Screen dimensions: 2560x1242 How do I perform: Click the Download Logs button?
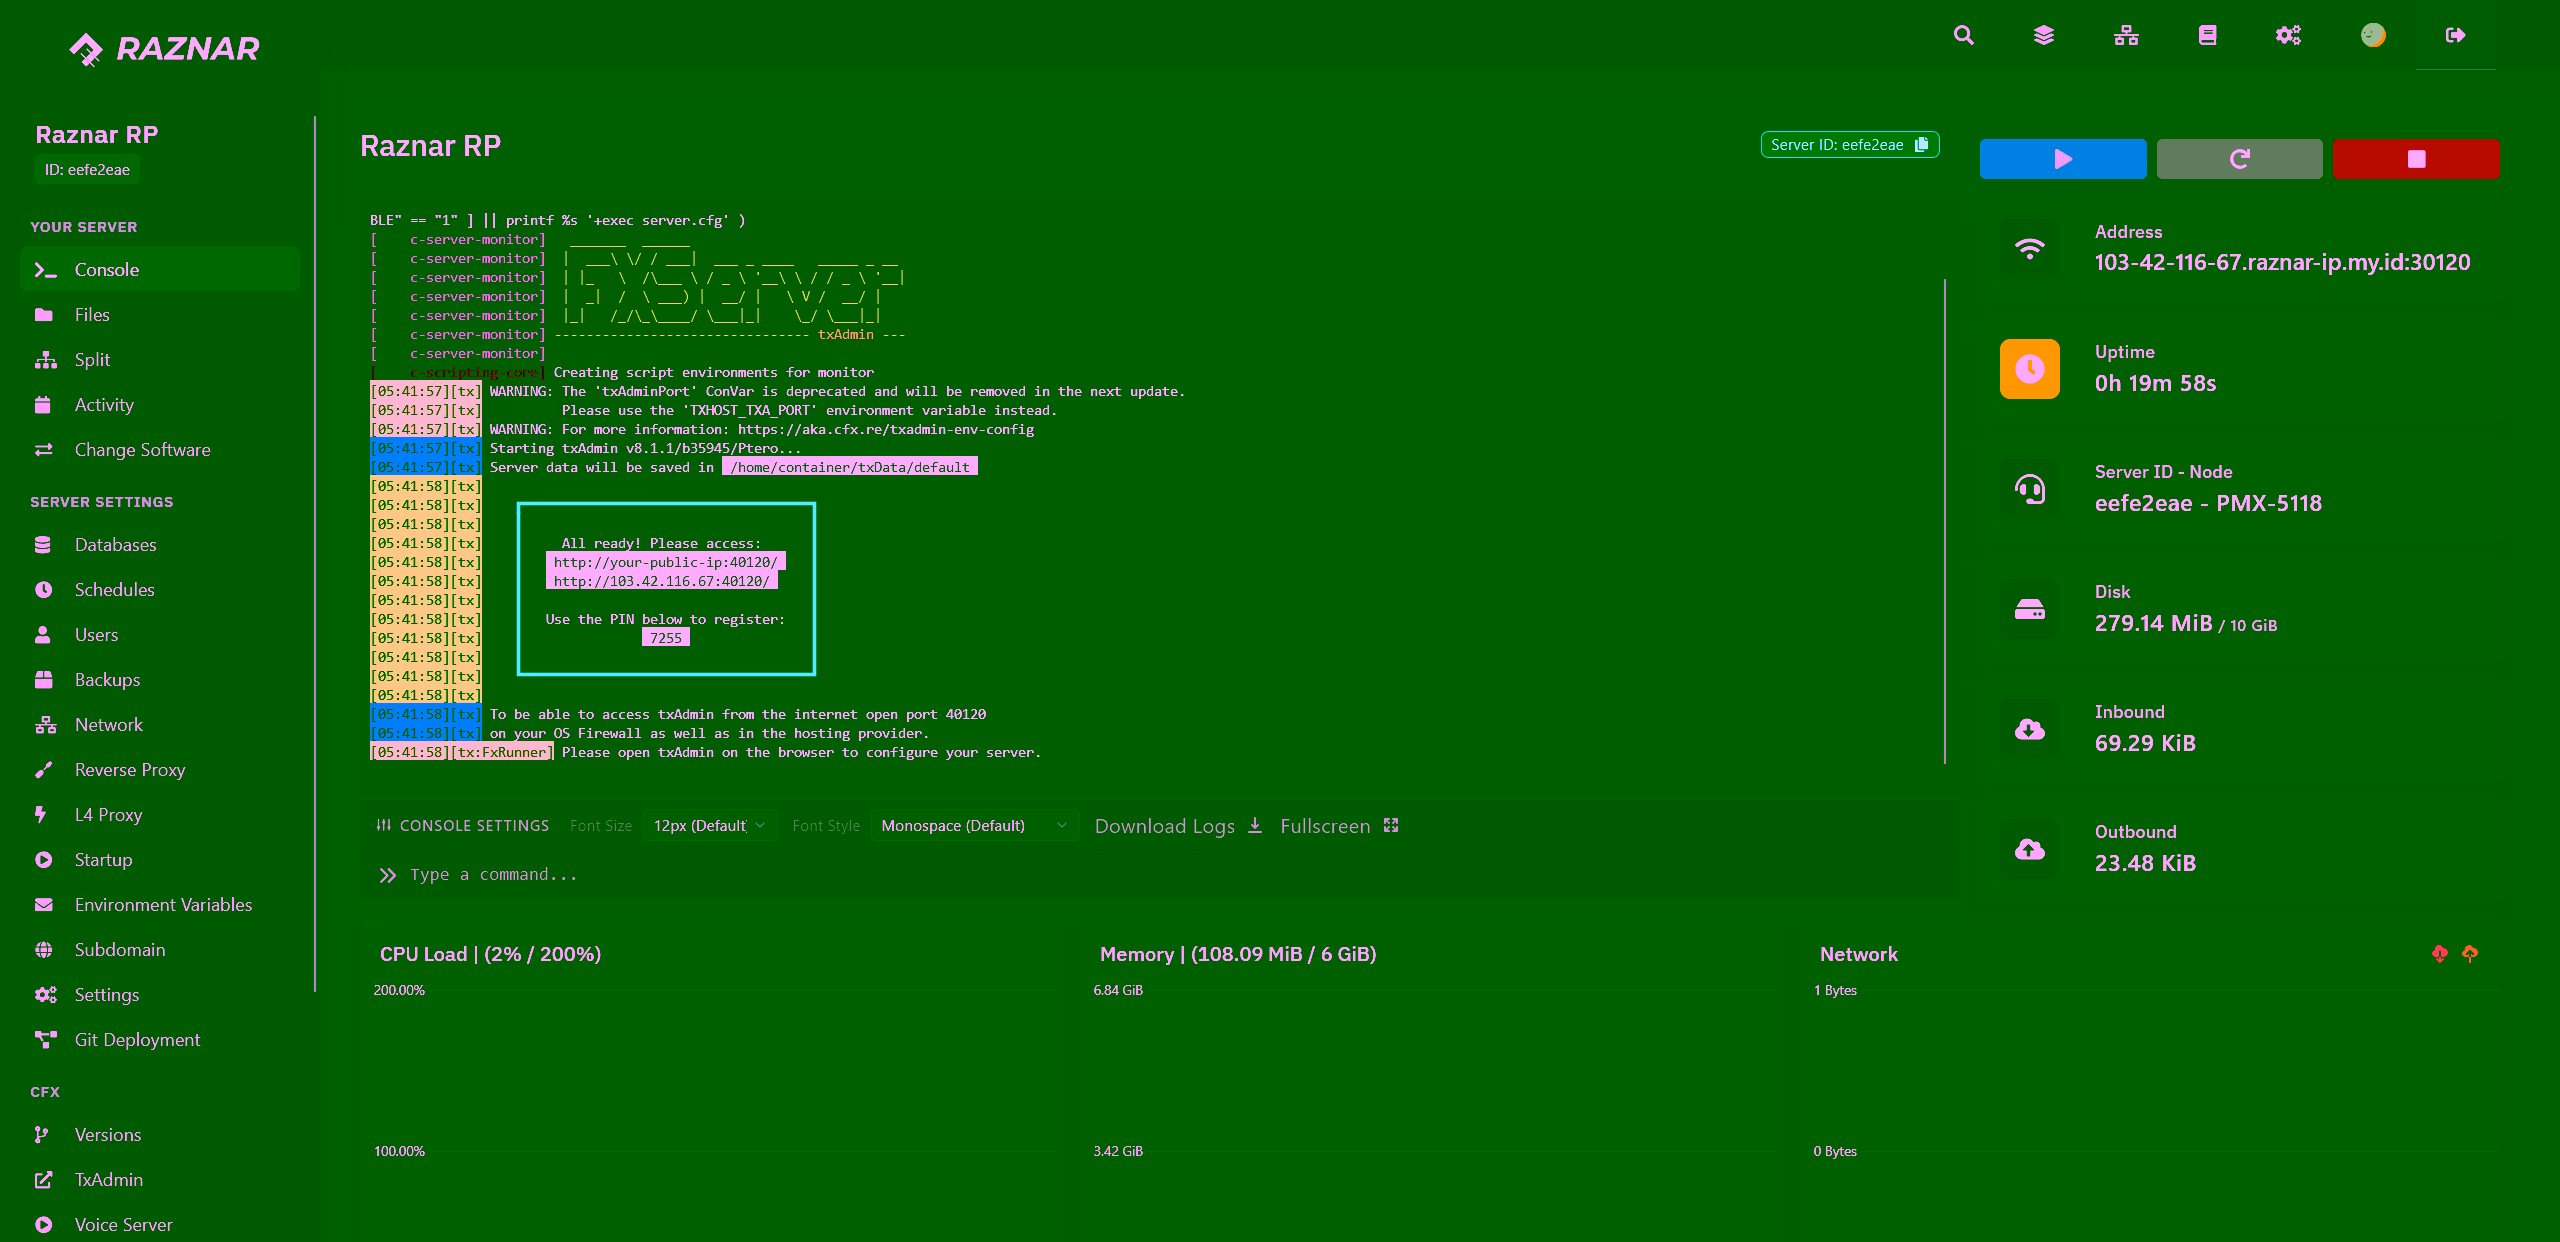pos(1179,826)
